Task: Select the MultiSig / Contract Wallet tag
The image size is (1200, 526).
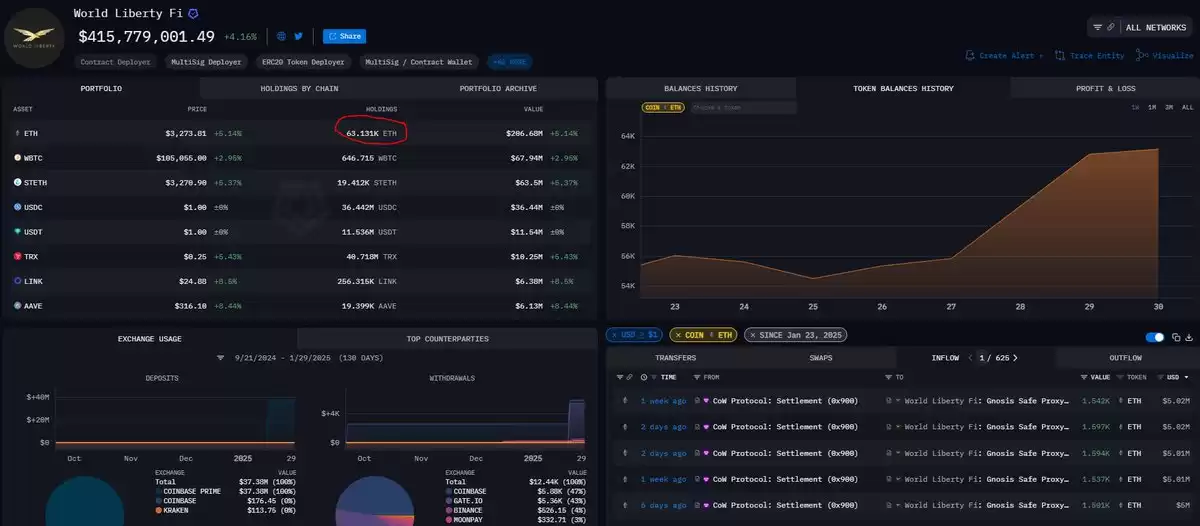Action: click(420, 62)
